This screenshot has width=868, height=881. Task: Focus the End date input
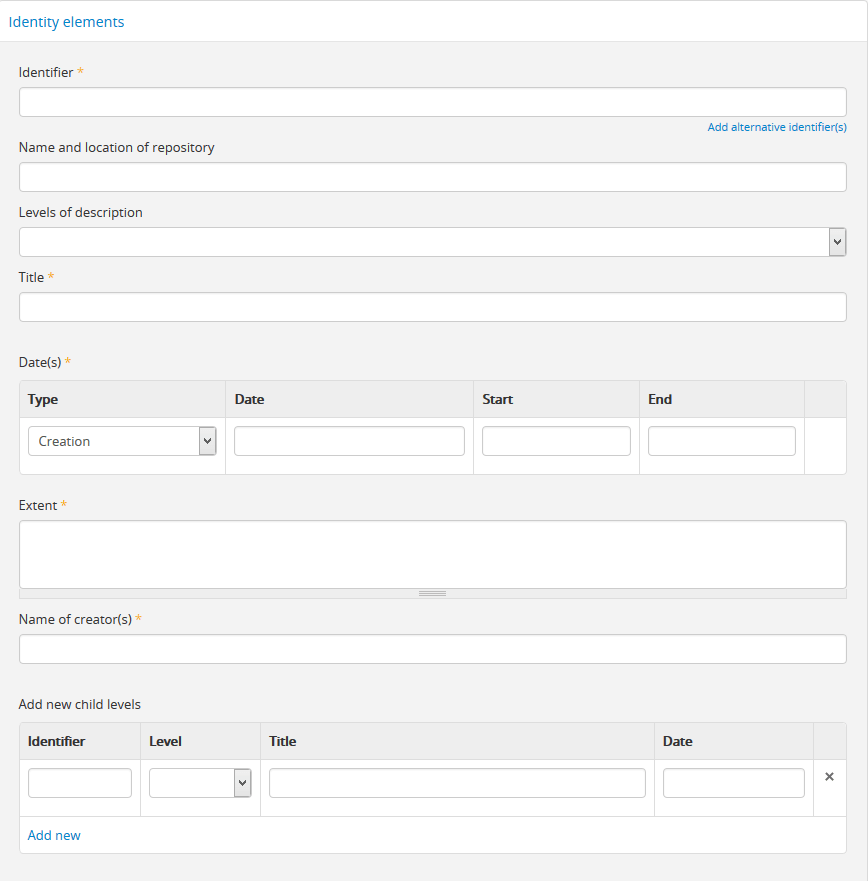coord(721,440)
